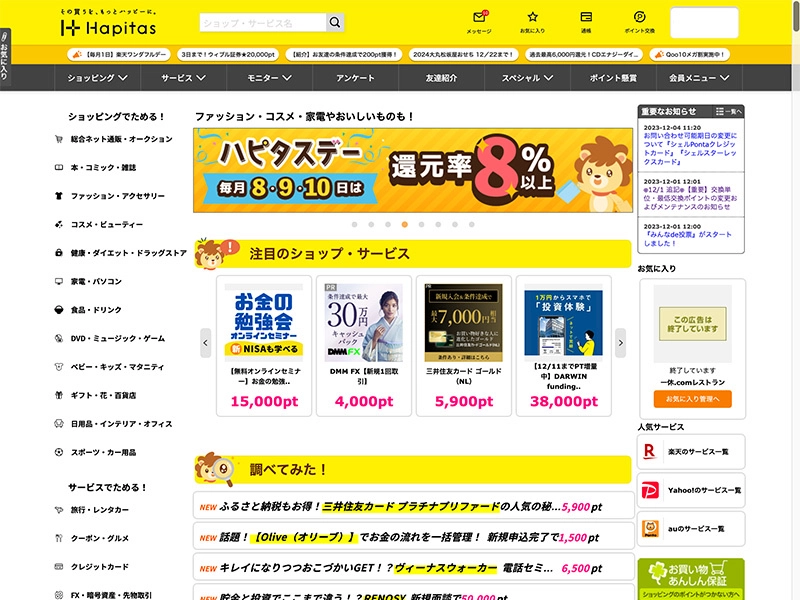Click the search magnifier button
The width and height of the screenshot is (800, 600).
(x=335, y=22)
